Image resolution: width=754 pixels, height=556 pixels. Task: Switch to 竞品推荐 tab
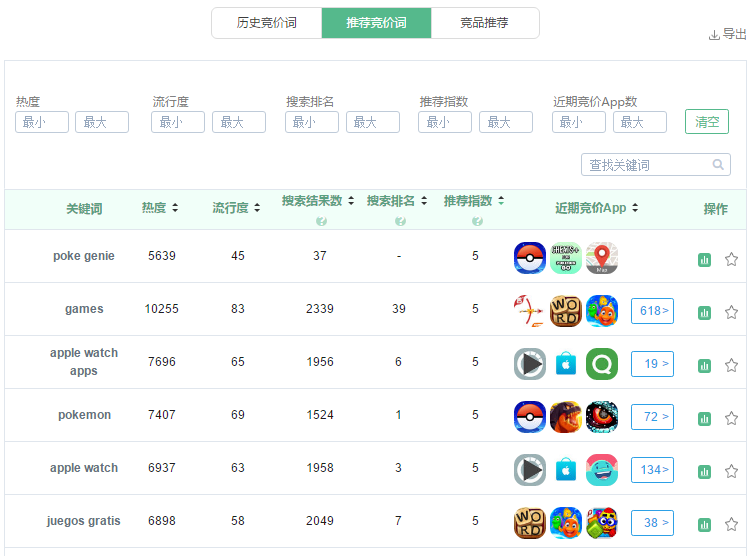tap(485, 23)
